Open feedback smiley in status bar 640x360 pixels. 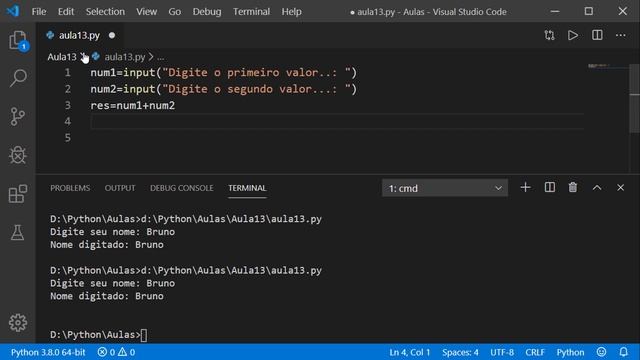click(x=601, y=352)
